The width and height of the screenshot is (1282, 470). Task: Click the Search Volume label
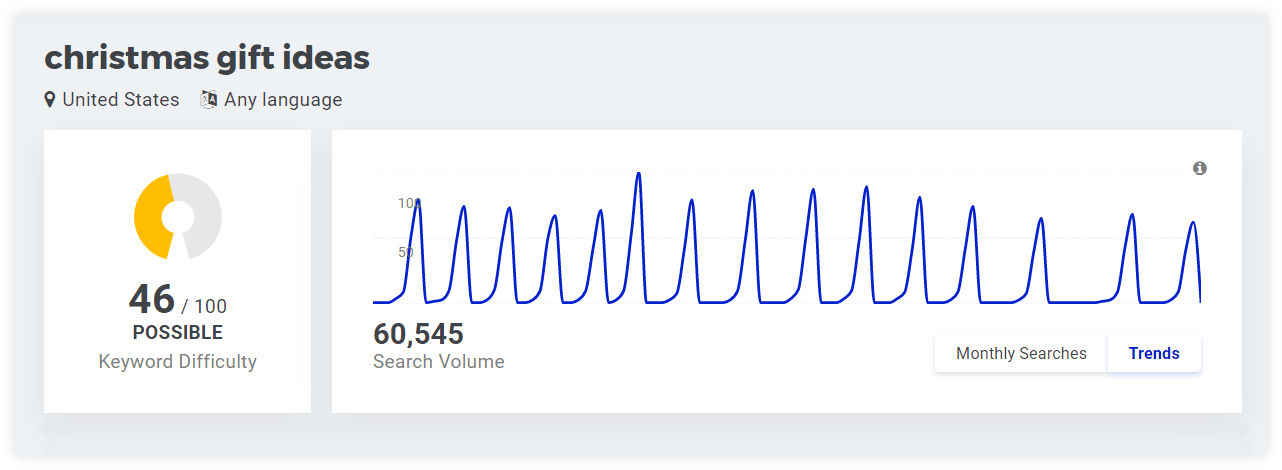click(439, 362)
